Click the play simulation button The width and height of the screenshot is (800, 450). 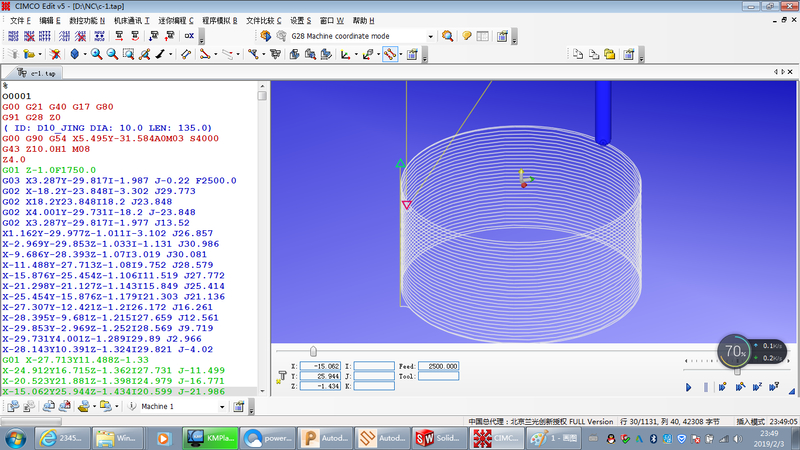688,387
